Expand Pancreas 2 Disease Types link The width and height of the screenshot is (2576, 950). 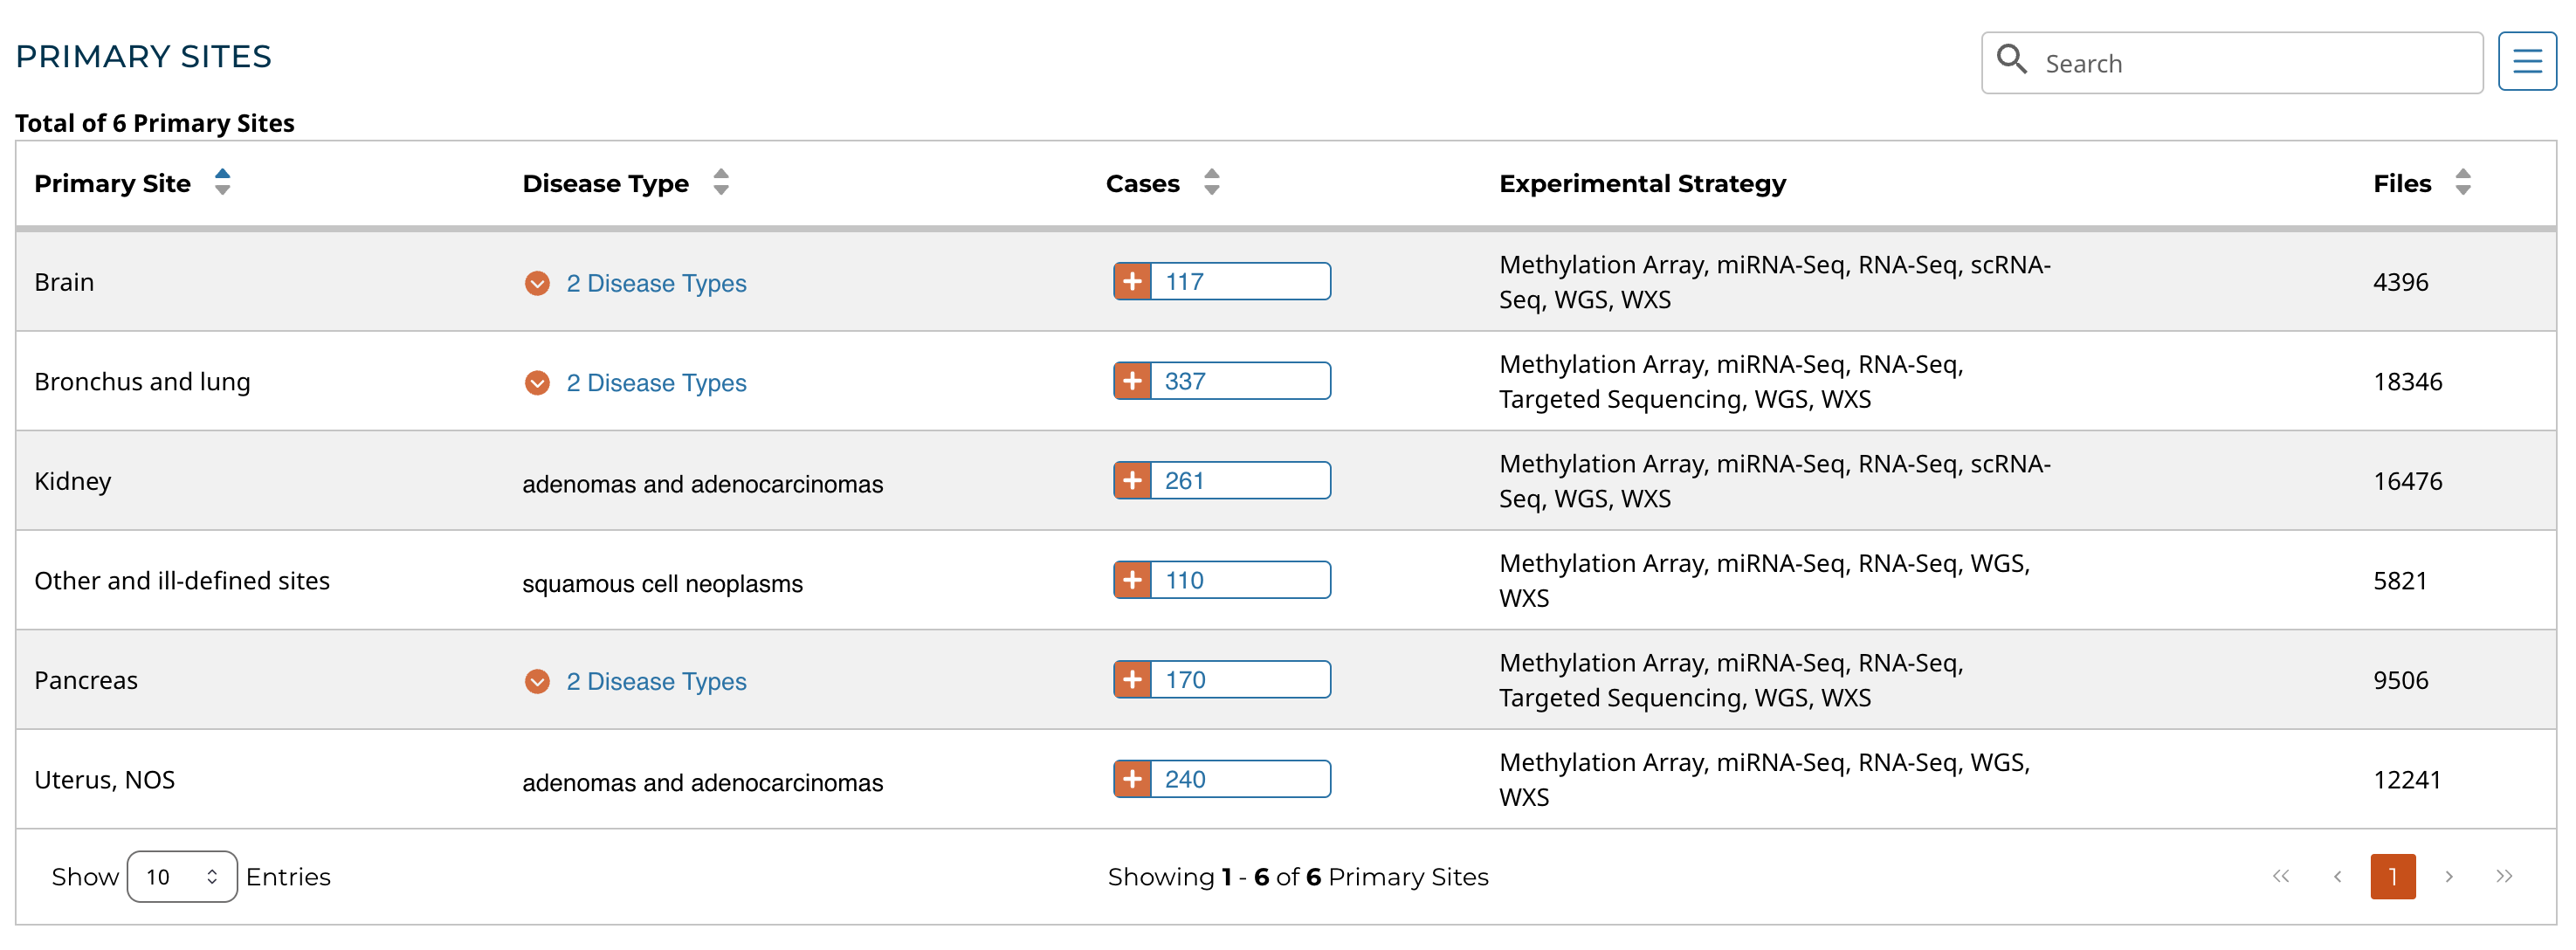[655, 681]
